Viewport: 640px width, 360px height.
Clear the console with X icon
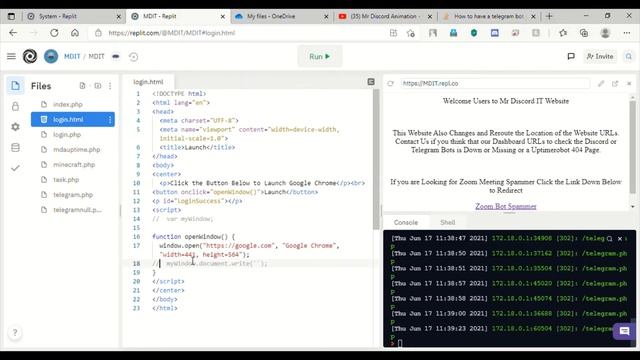pos(620,239)
